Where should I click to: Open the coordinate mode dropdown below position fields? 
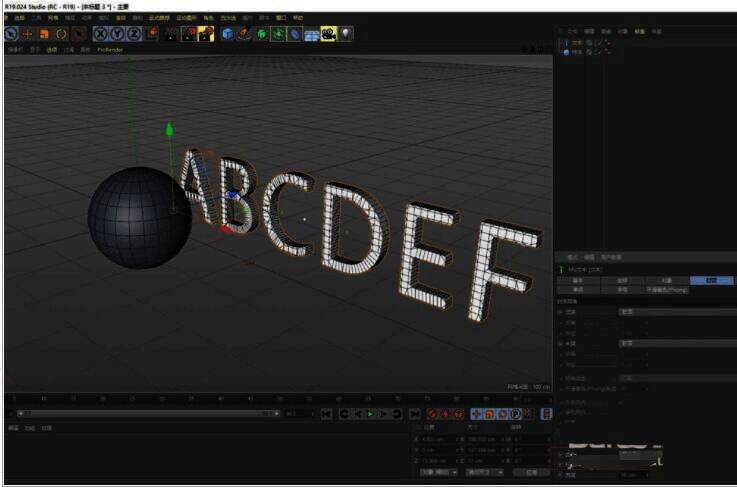(439, 470)
